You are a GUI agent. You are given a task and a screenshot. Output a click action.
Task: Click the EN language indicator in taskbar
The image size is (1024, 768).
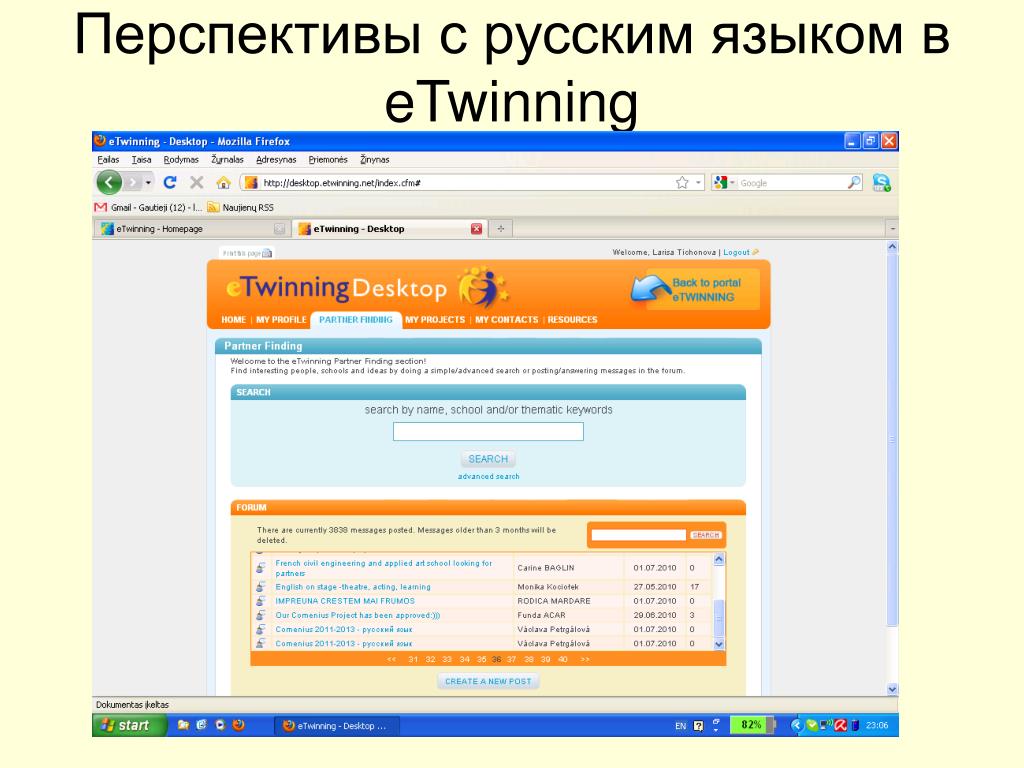click(x=680, y=726)
